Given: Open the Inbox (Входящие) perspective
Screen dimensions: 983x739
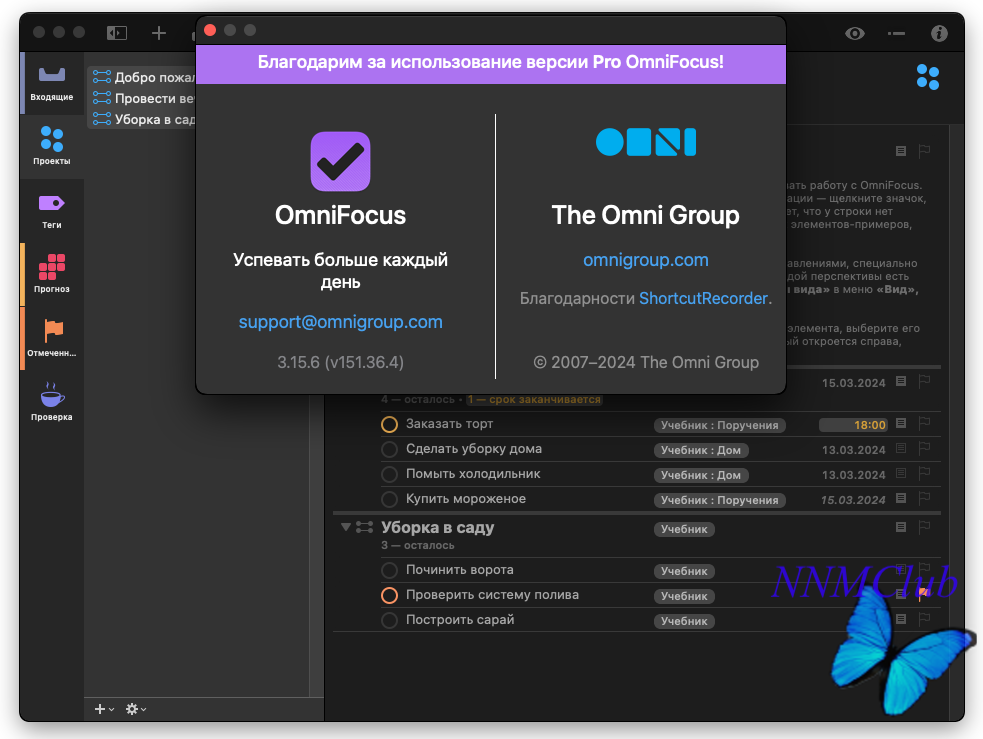Looking at the screenshot, I should (51, 83).
